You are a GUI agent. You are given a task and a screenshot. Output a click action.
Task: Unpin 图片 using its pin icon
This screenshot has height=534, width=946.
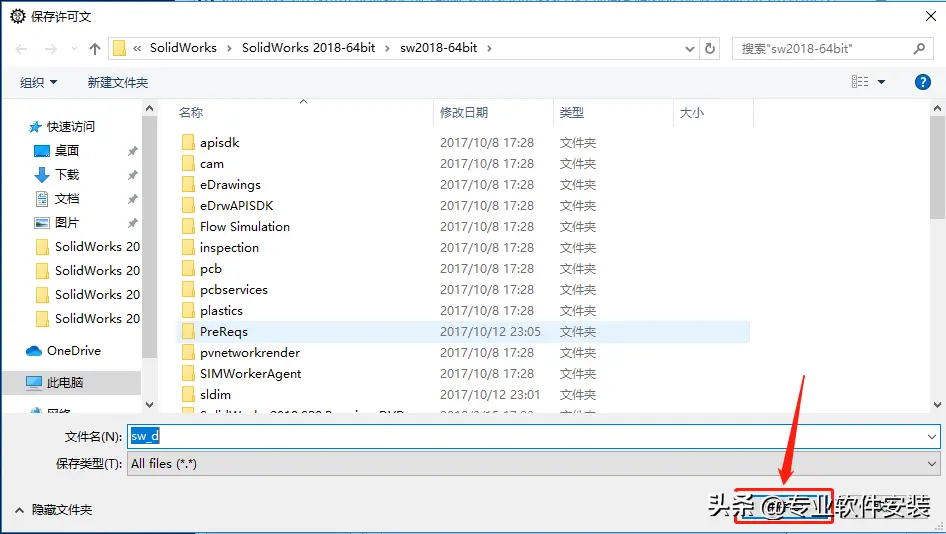coord(133,223)
